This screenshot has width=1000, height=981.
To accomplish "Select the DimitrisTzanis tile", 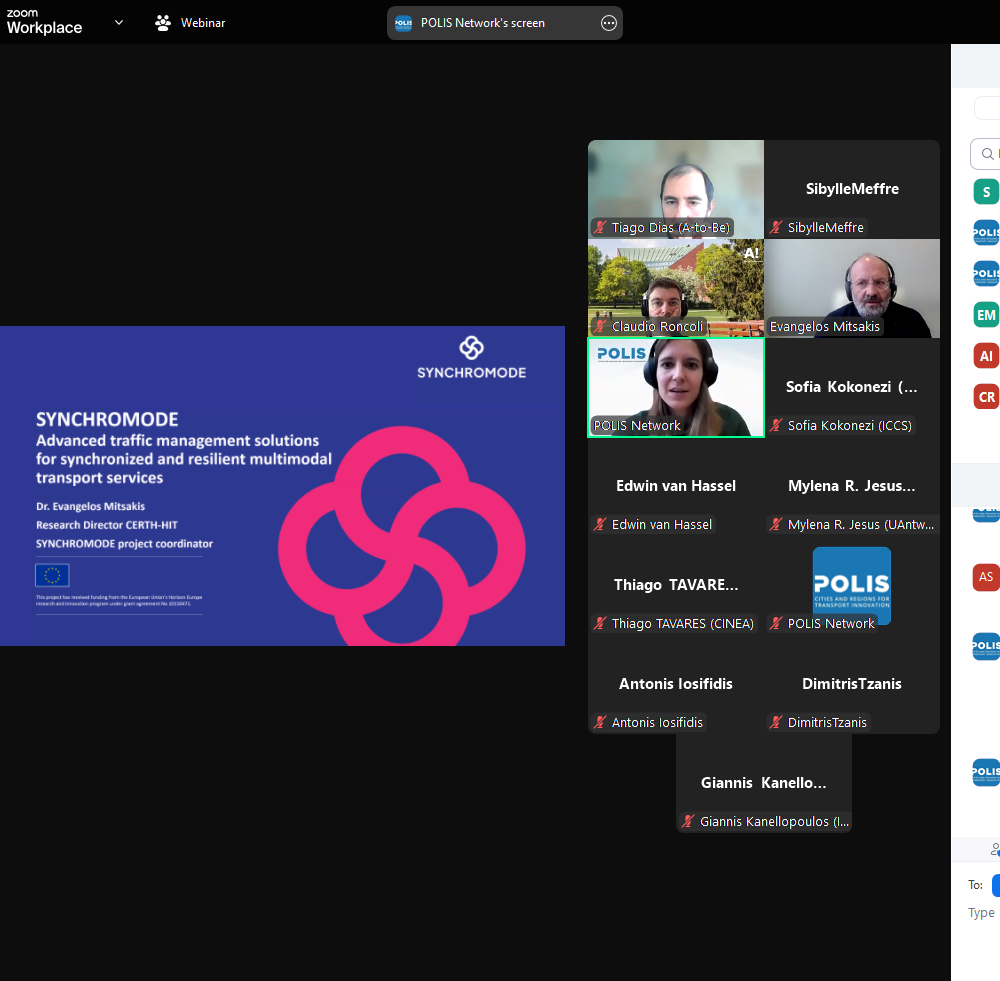I will (852, 684).
